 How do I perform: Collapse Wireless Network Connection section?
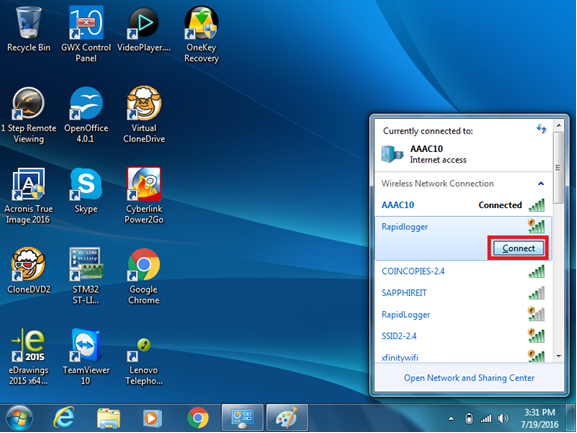541,184
